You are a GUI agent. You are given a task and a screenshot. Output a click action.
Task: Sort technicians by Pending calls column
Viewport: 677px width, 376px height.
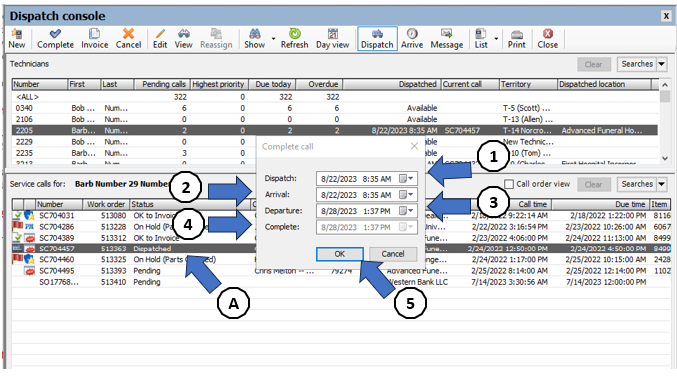point(161,84)
